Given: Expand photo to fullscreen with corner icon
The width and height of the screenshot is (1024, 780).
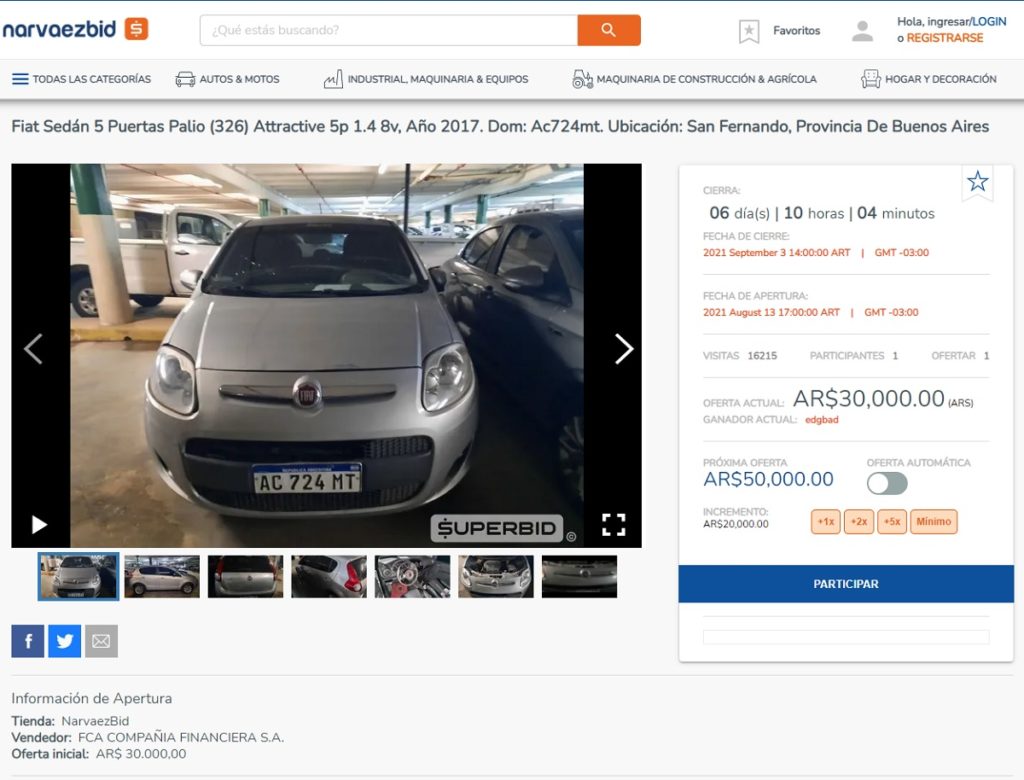Looking at the screenshot, I should click(x=614, y=523).
